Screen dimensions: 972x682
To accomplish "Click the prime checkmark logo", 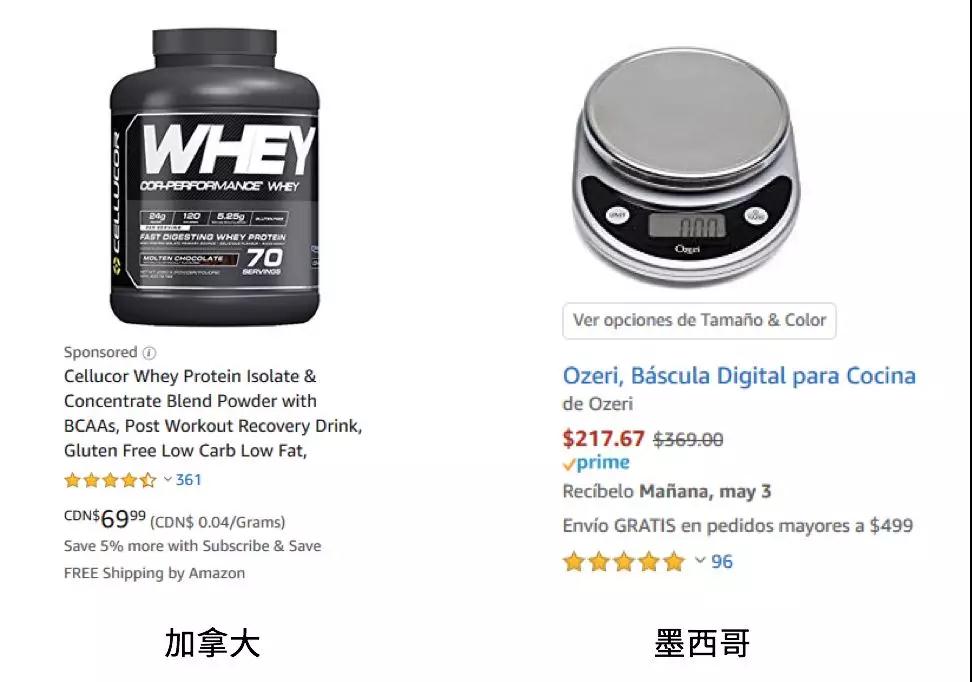I will pyautogui.click(x=596, y=463).
